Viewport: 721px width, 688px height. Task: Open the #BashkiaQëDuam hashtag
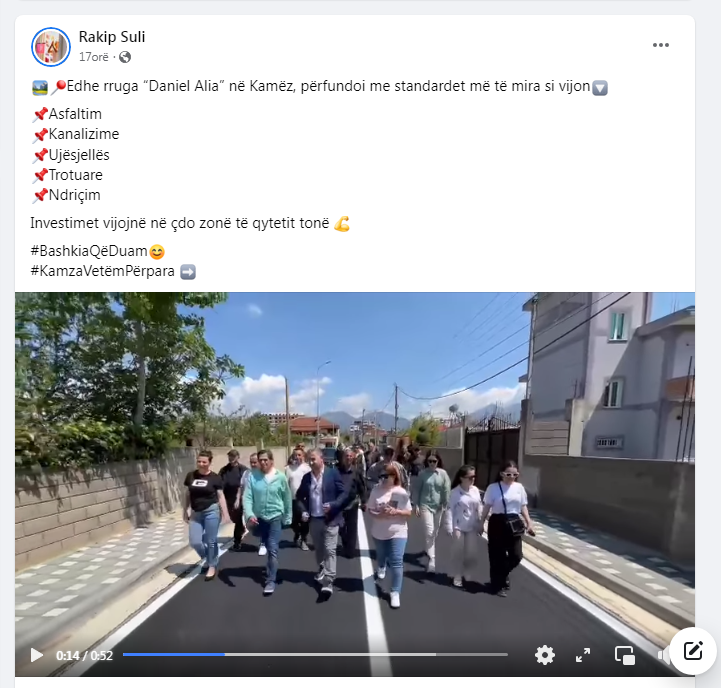pyautogui.click(x=89, y=251)
